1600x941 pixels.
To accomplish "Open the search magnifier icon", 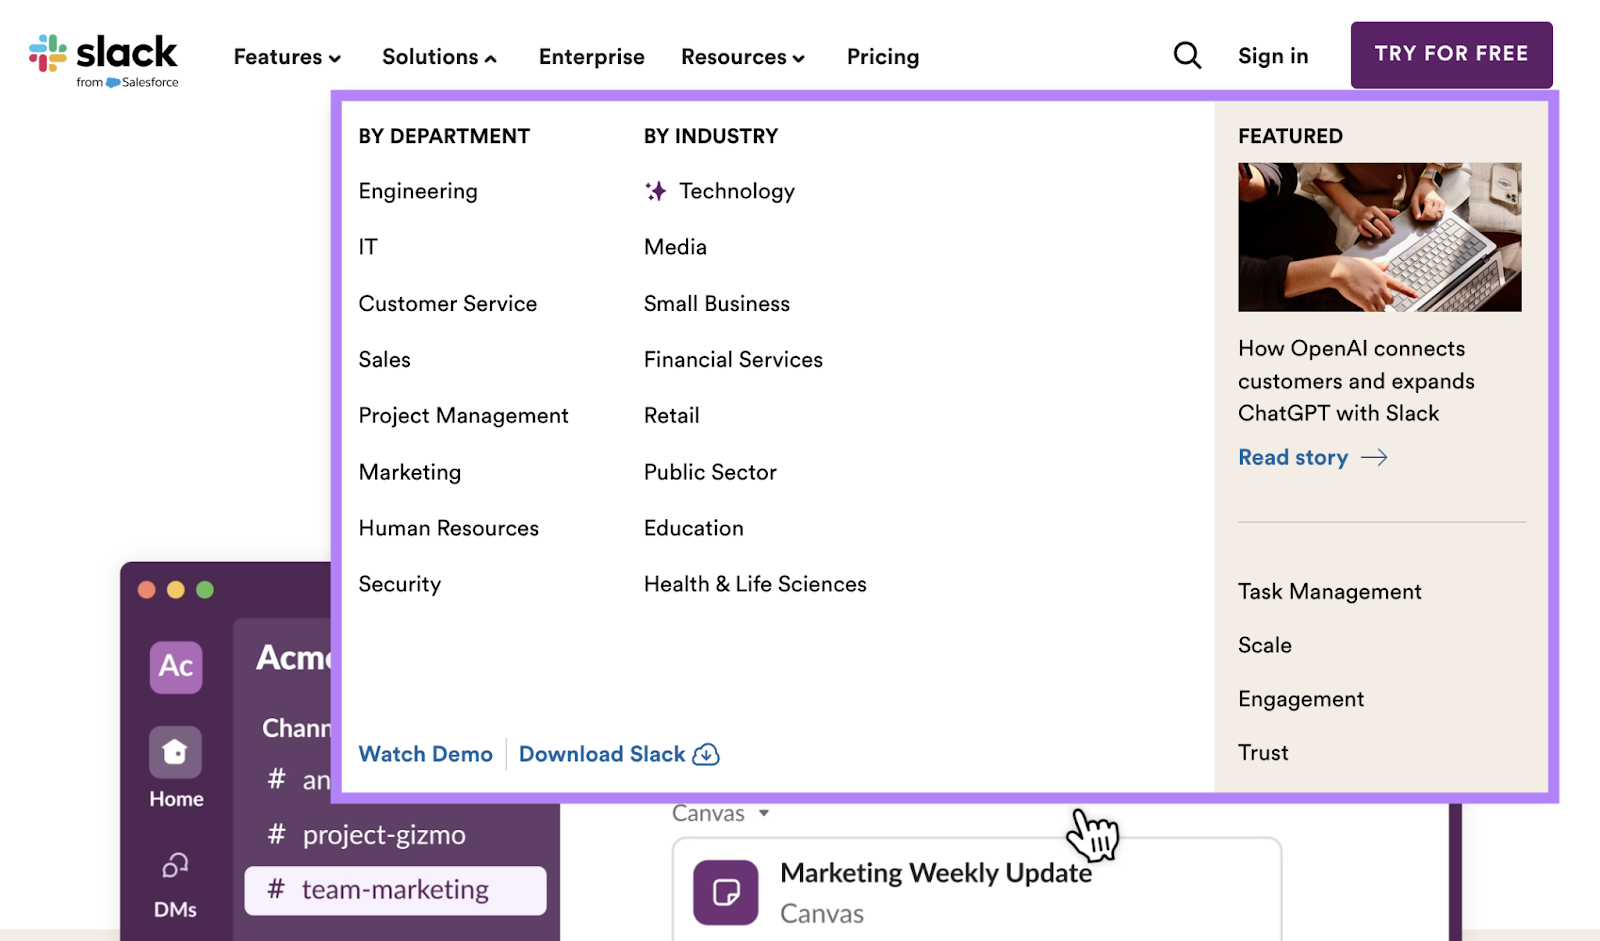I will 1186,55.
